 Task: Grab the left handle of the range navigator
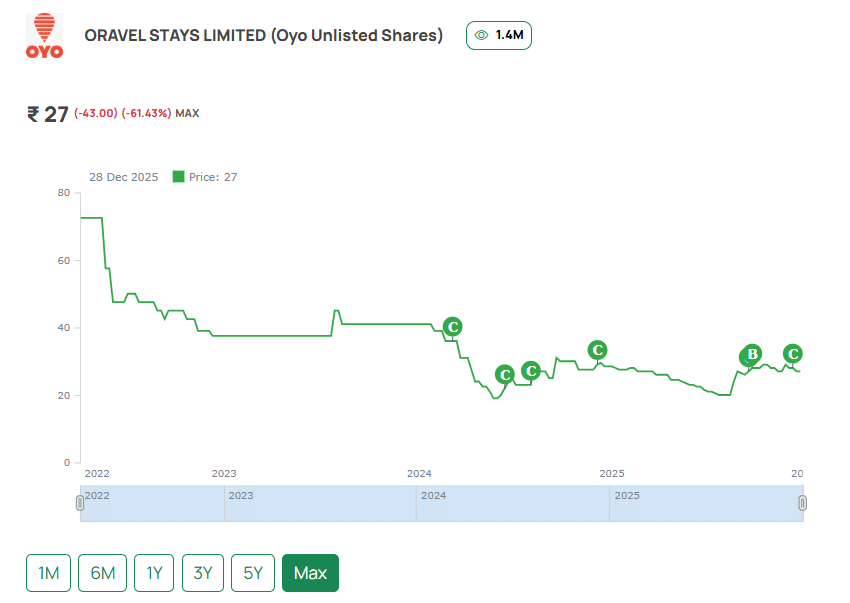pyautogui.click(x=80, y=503)
